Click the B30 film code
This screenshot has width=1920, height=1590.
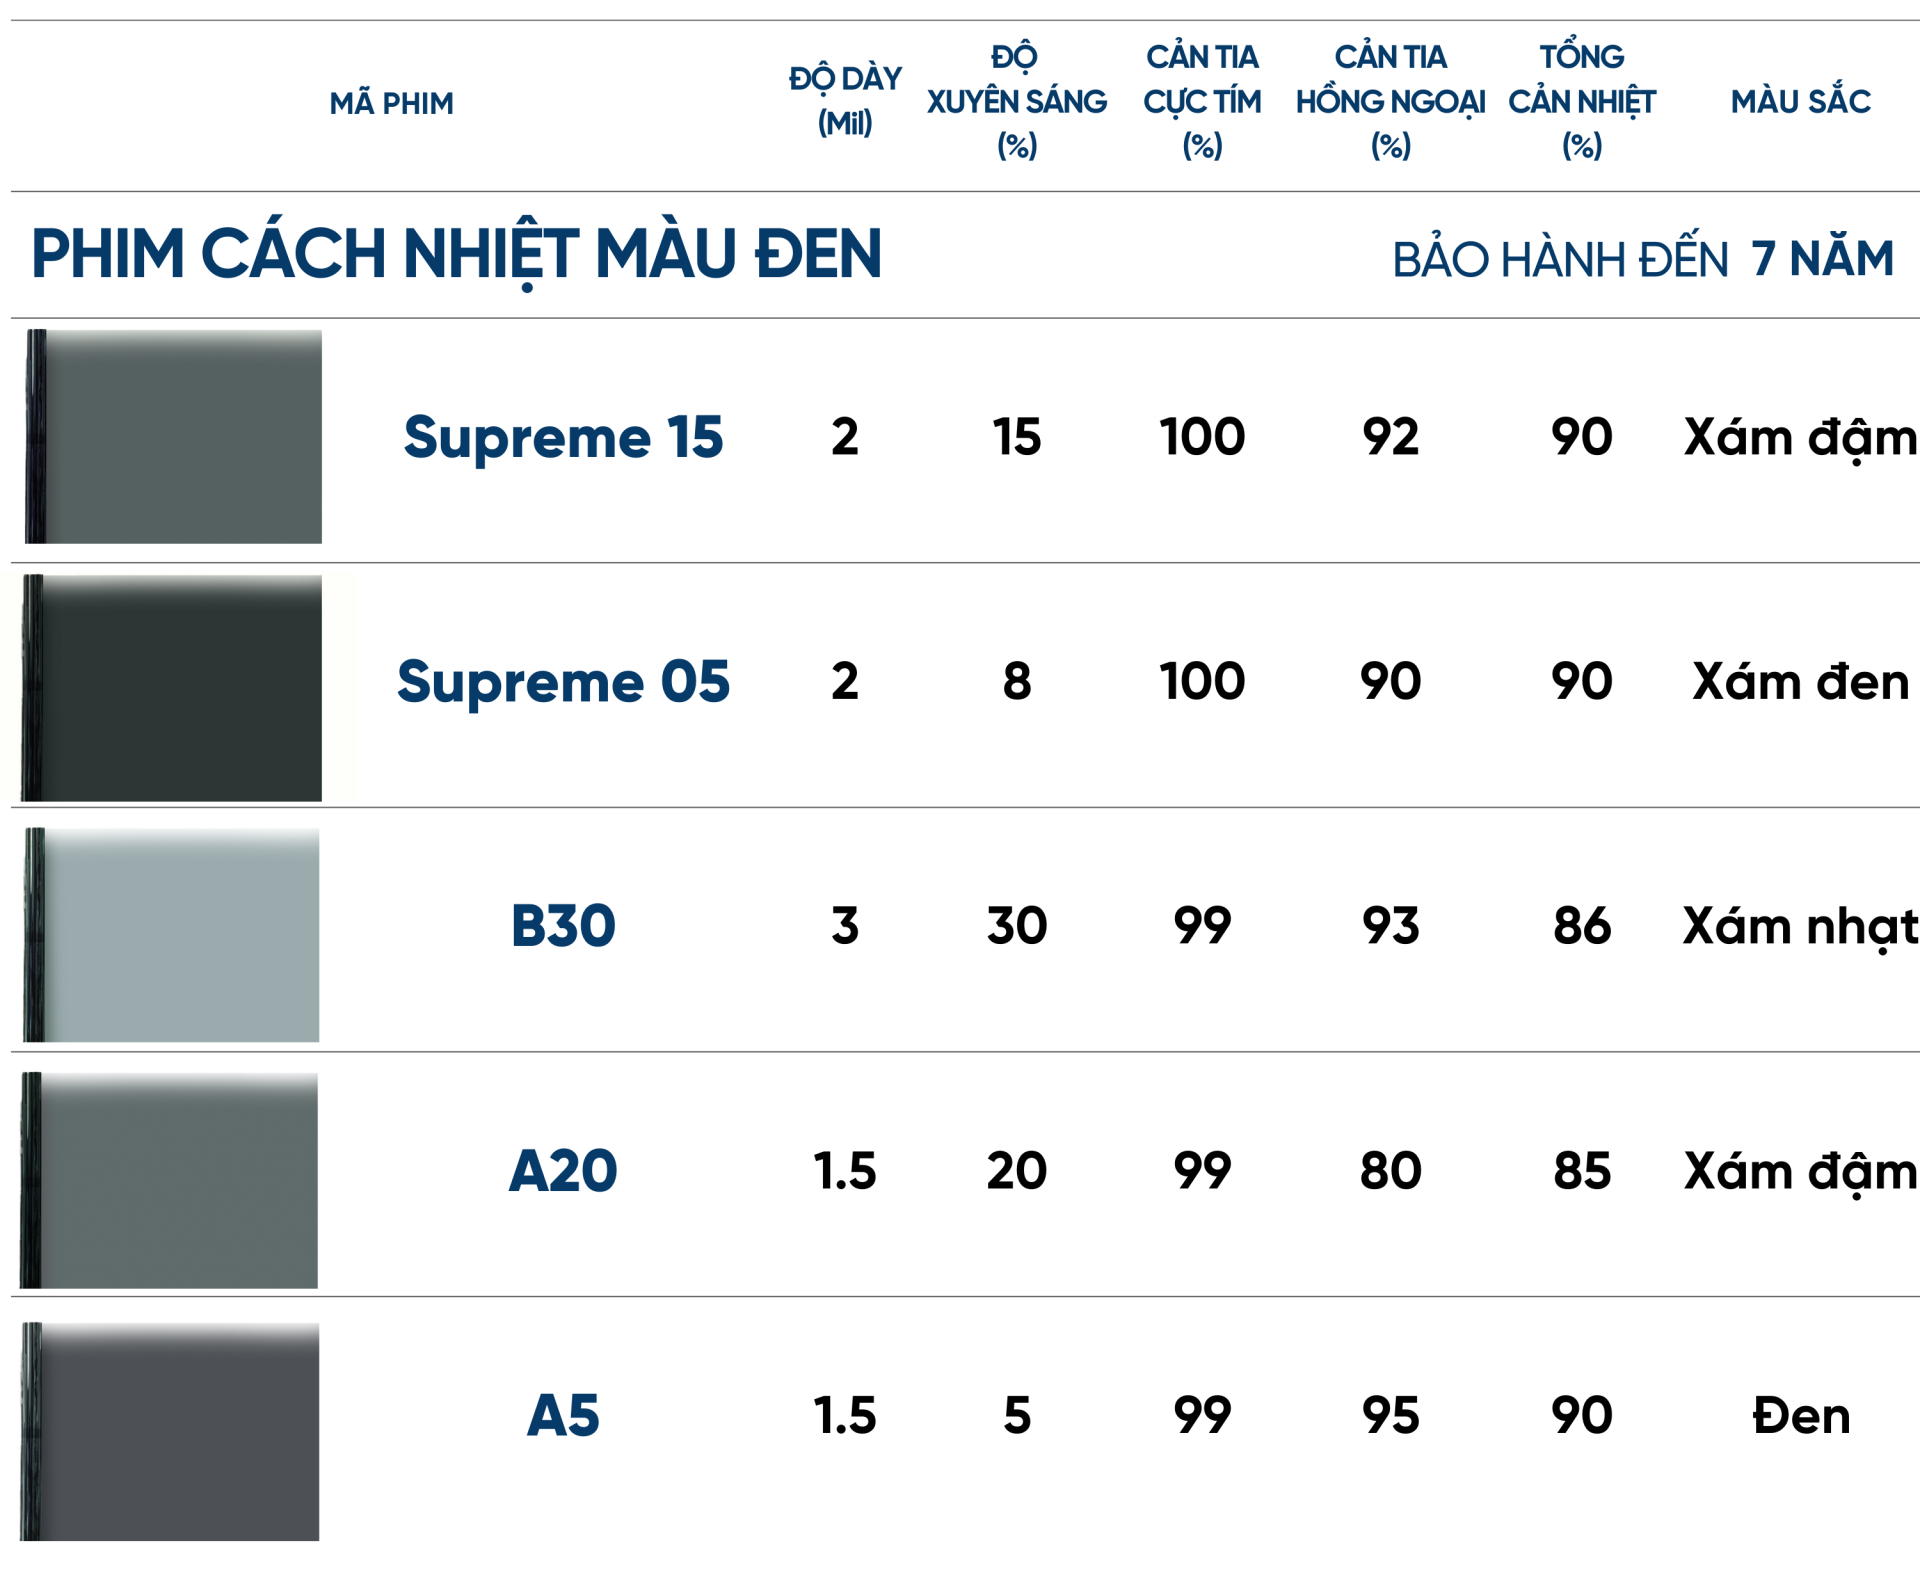click(x=563, y=926)
